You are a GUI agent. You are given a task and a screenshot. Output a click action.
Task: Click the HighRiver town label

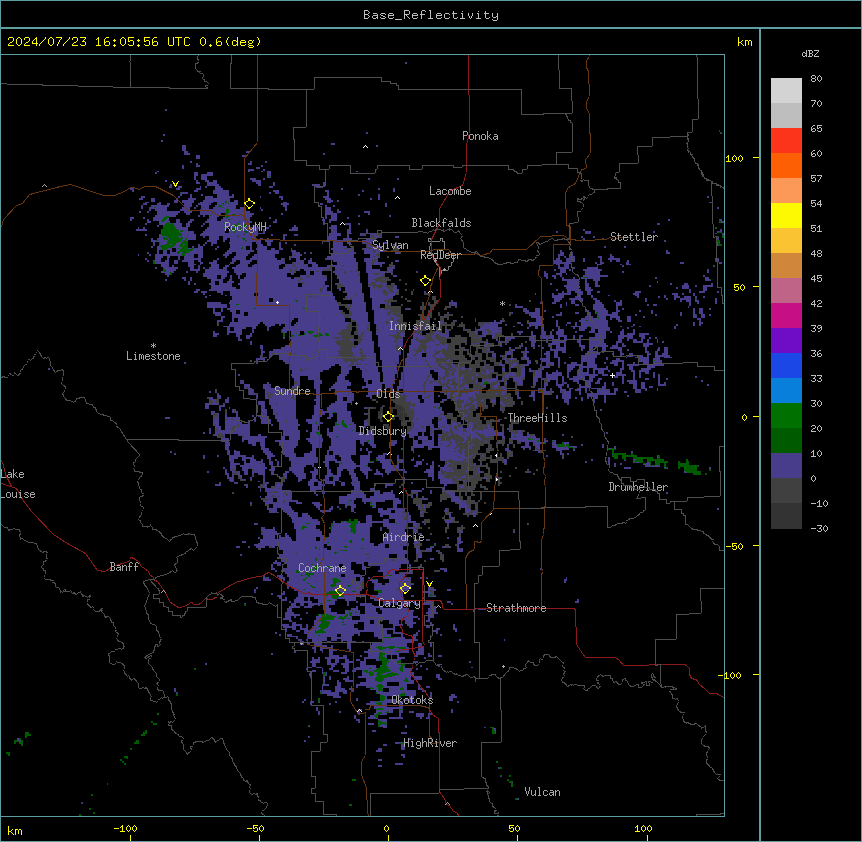[430, 743]
